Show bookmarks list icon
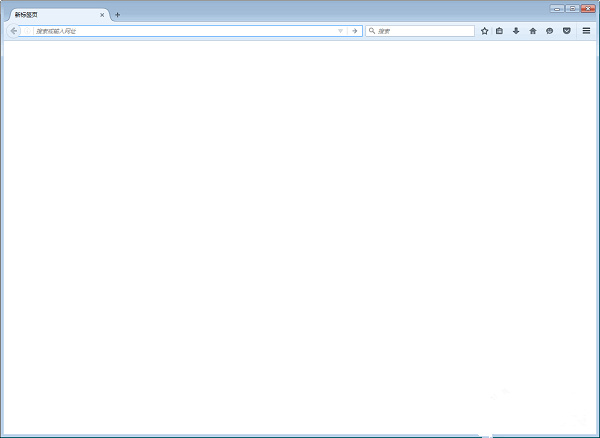 pyautogui.click(x=499, y=31)
